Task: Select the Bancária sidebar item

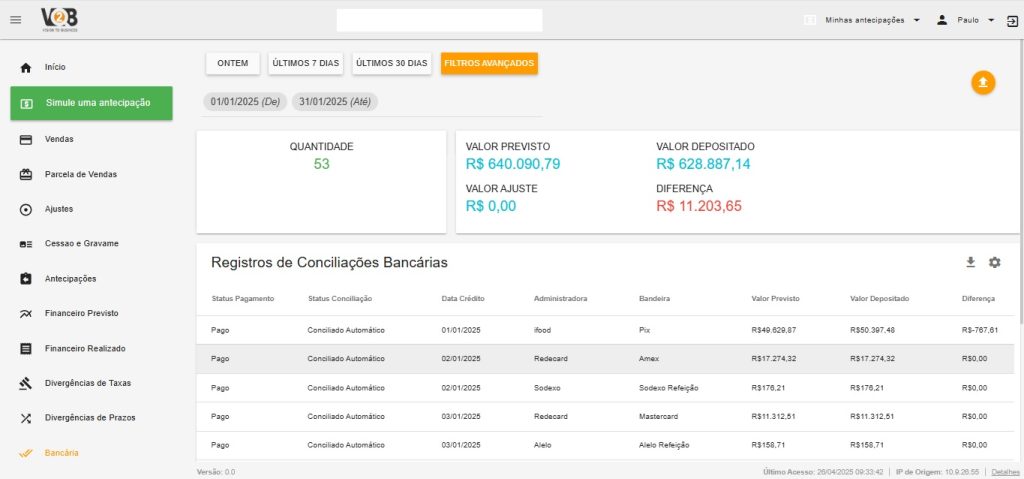Action: [x=61, y=453]
